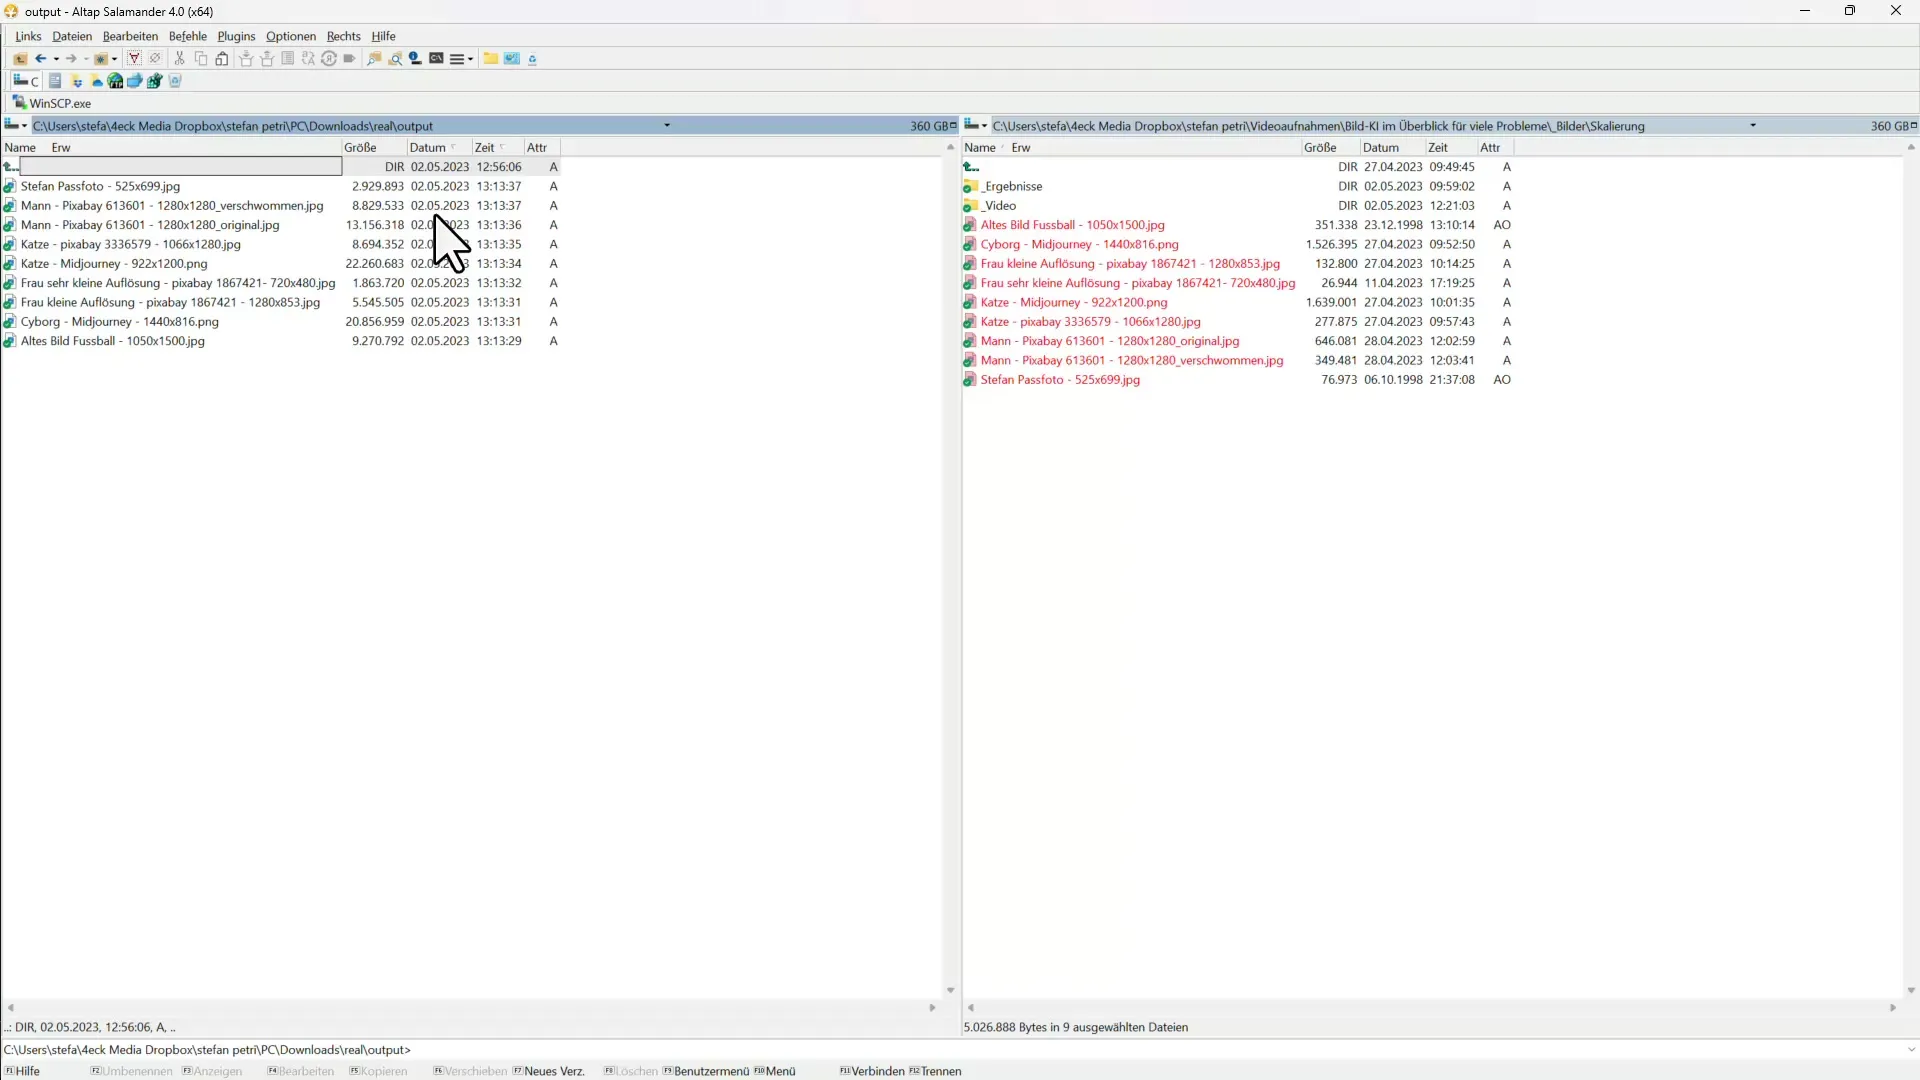
Task: Click left panel vertical scrollbar
Action: pos(950,569)
